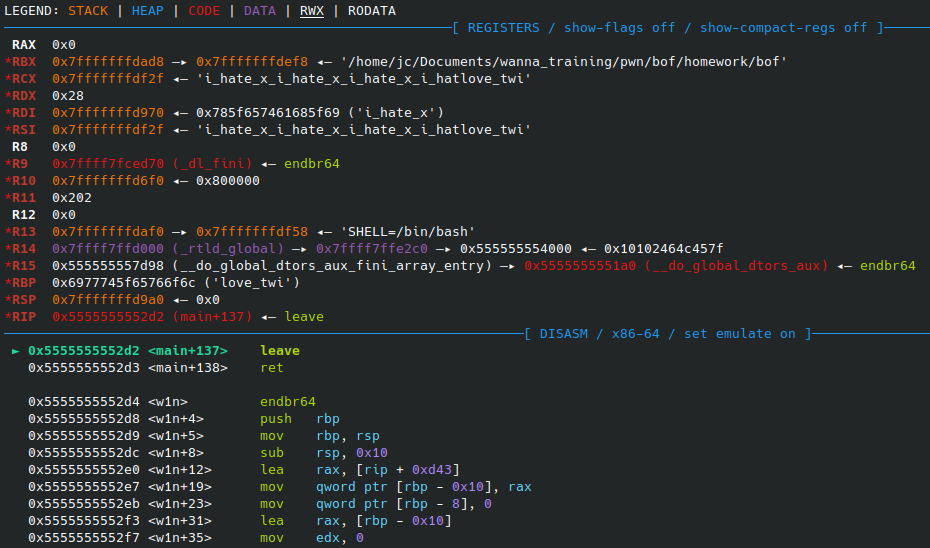930x548 pixels.
Task: Click the RAX register name
Action: (x=24, y=45)
